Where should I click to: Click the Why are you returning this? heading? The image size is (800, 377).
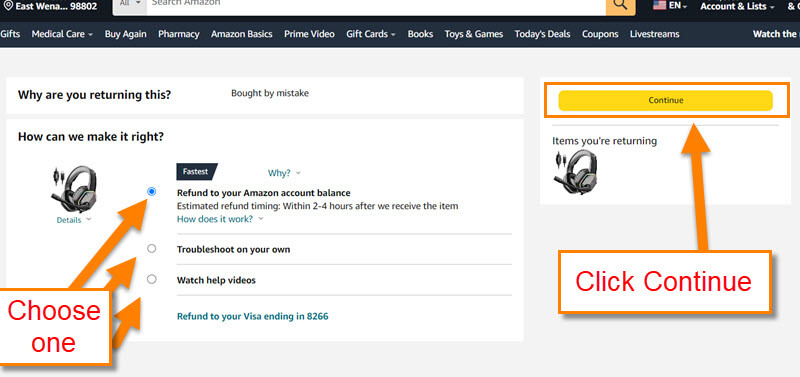94,95
